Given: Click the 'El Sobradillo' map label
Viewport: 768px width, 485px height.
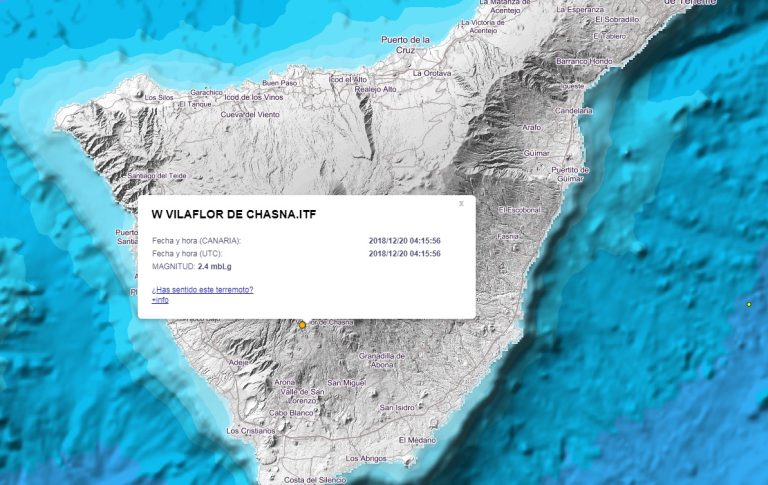Looking at the screenshot, I should 617,19.
